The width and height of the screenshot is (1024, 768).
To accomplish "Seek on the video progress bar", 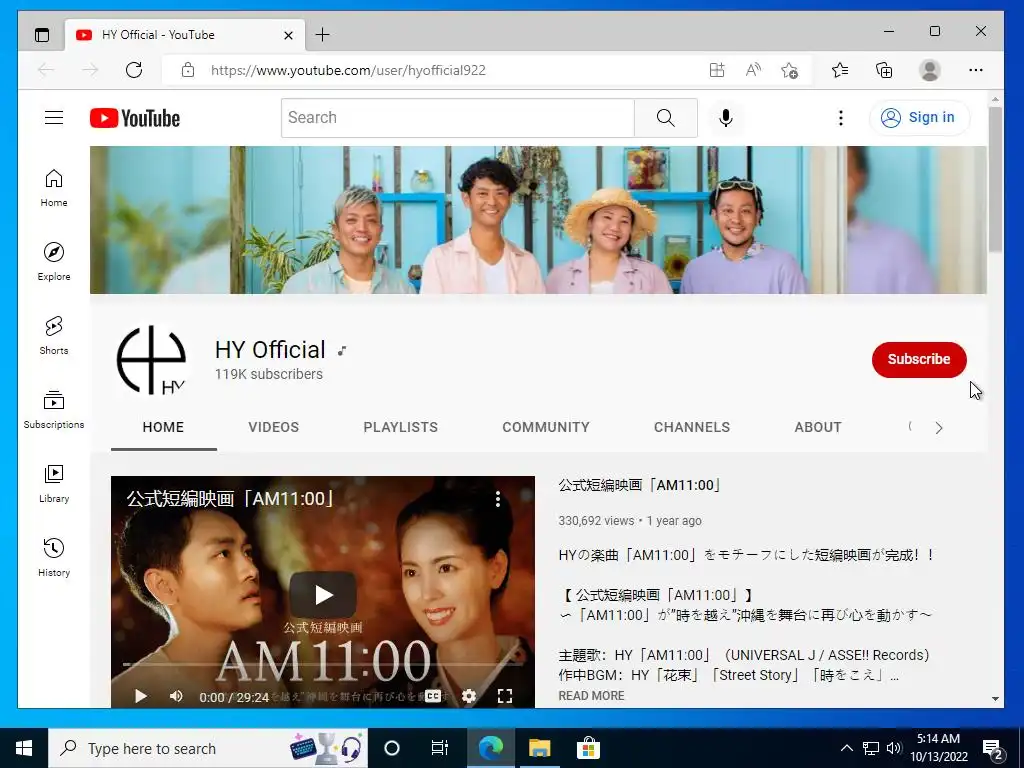I will [x=323, y=665].
